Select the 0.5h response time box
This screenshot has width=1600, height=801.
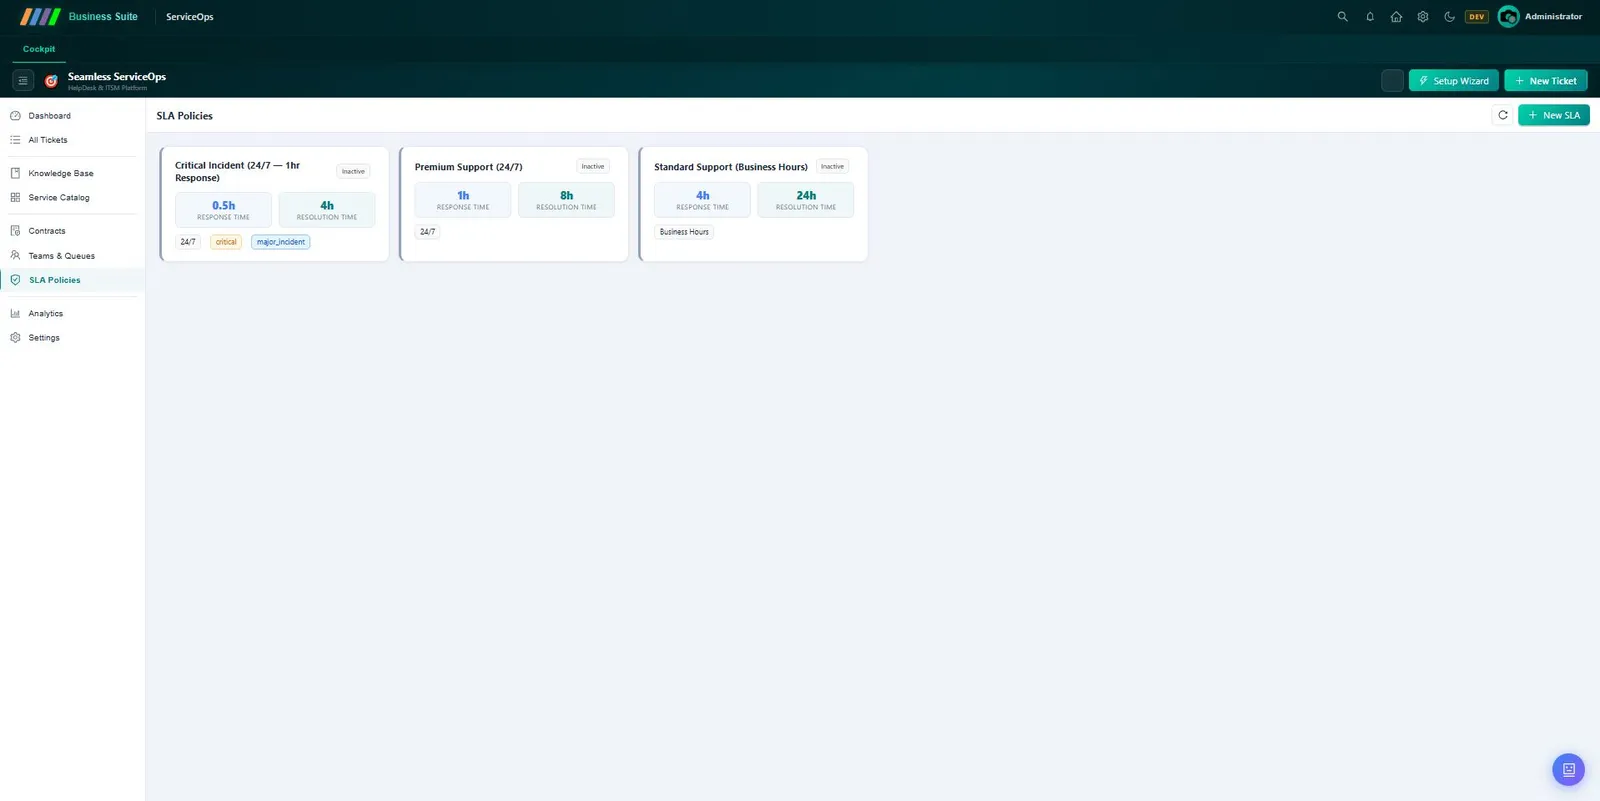tap(223, 210)
